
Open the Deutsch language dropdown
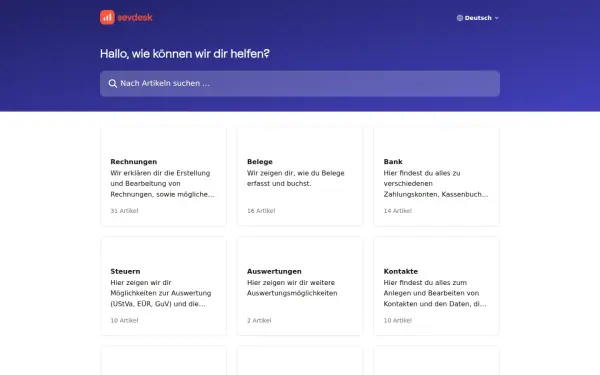(x=478, y=18)
